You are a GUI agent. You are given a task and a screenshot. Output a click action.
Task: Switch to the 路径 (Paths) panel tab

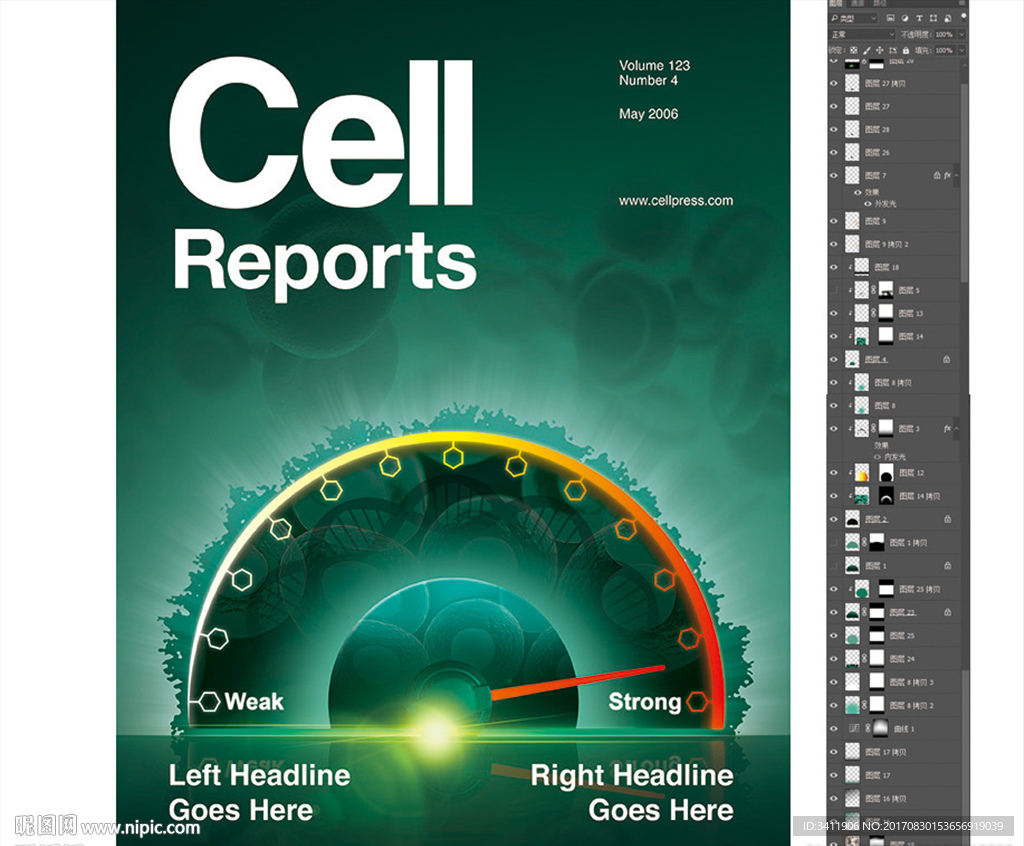point(878,3)
